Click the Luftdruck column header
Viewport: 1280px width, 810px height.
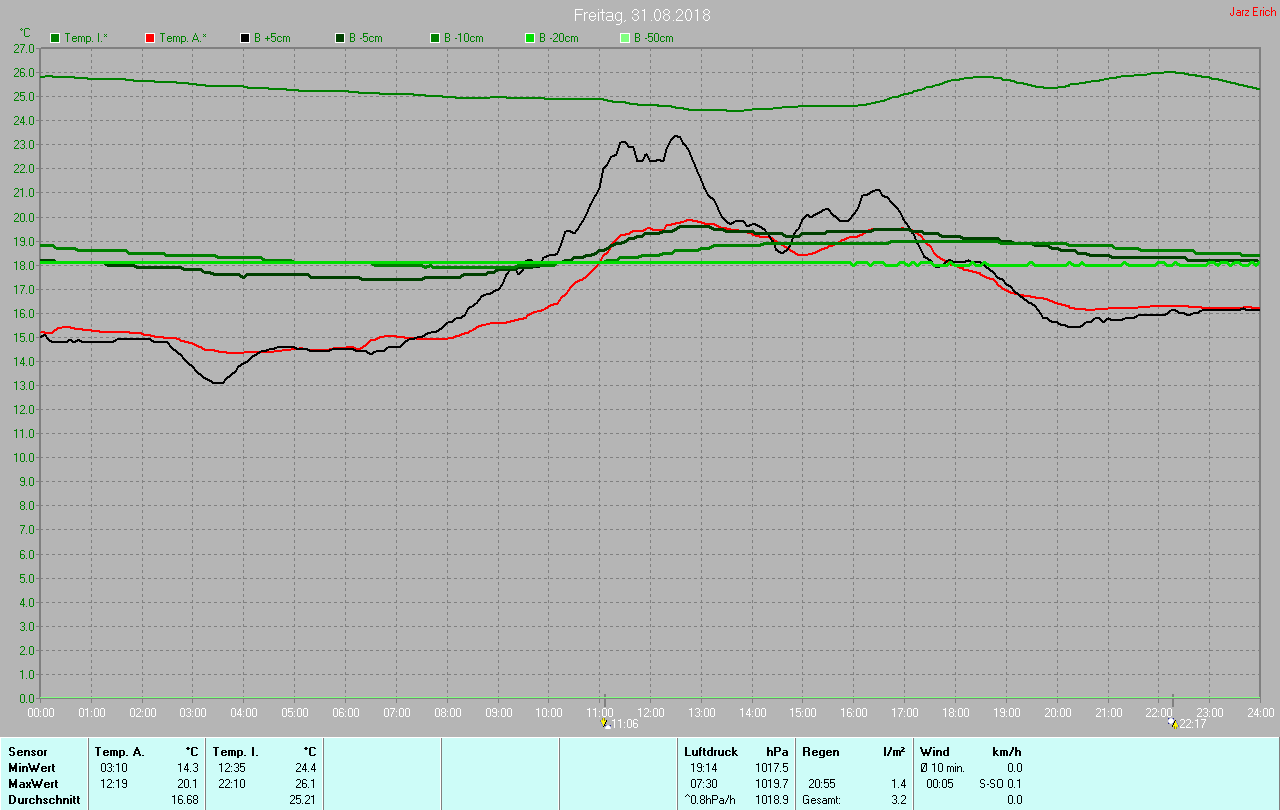pos(711,752)
